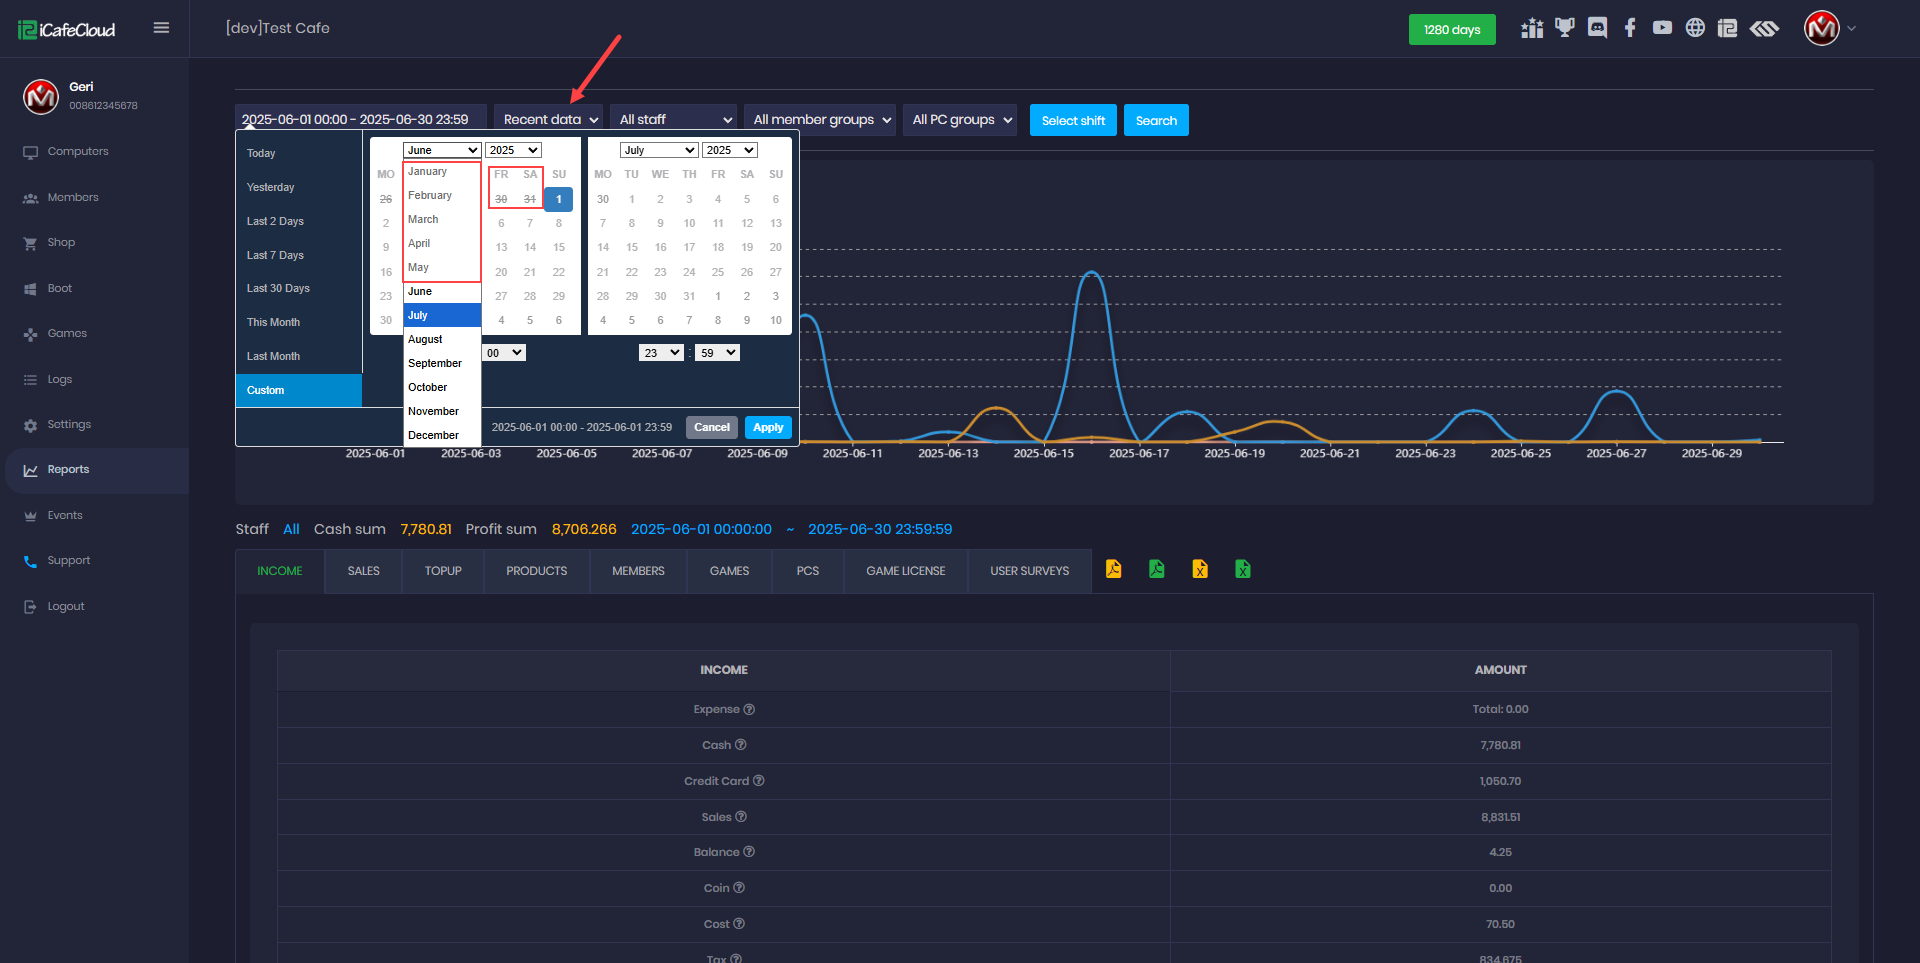Export report with green Excel icon
Image resolution: width=1920 pixels, height=963 pixels.
tap(1242, 570)
